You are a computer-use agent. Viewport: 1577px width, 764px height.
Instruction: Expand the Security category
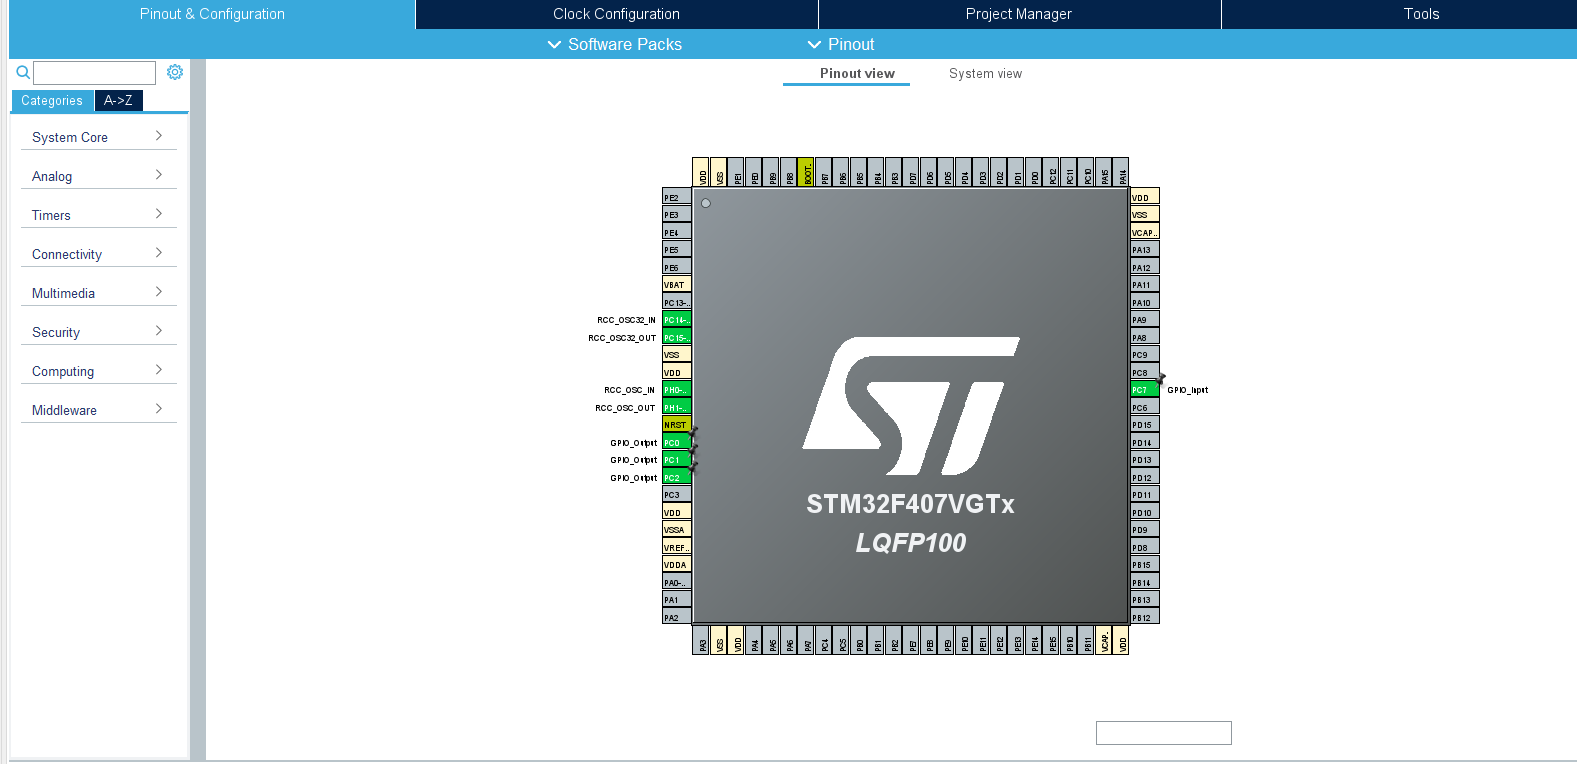click(x=98, y=332)
